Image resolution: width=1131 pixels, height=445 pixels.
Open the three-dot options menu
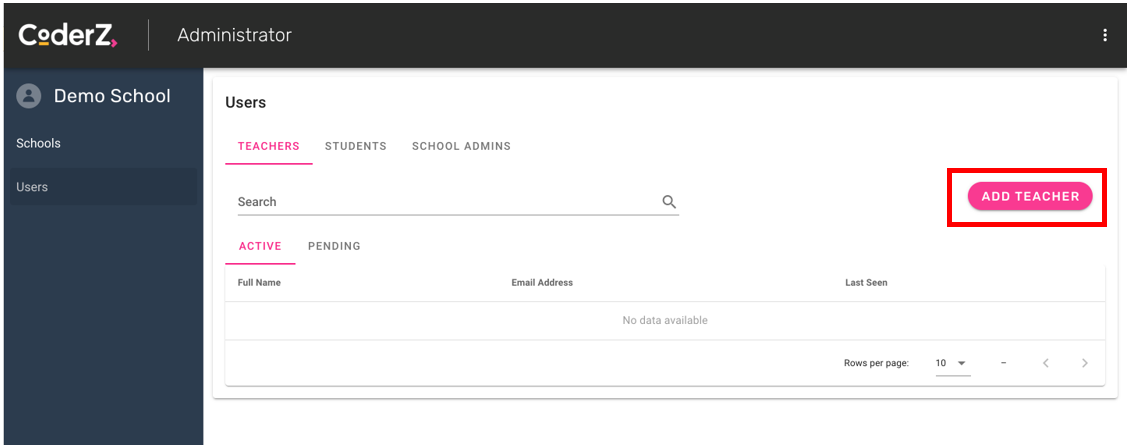coord(1105,35)
